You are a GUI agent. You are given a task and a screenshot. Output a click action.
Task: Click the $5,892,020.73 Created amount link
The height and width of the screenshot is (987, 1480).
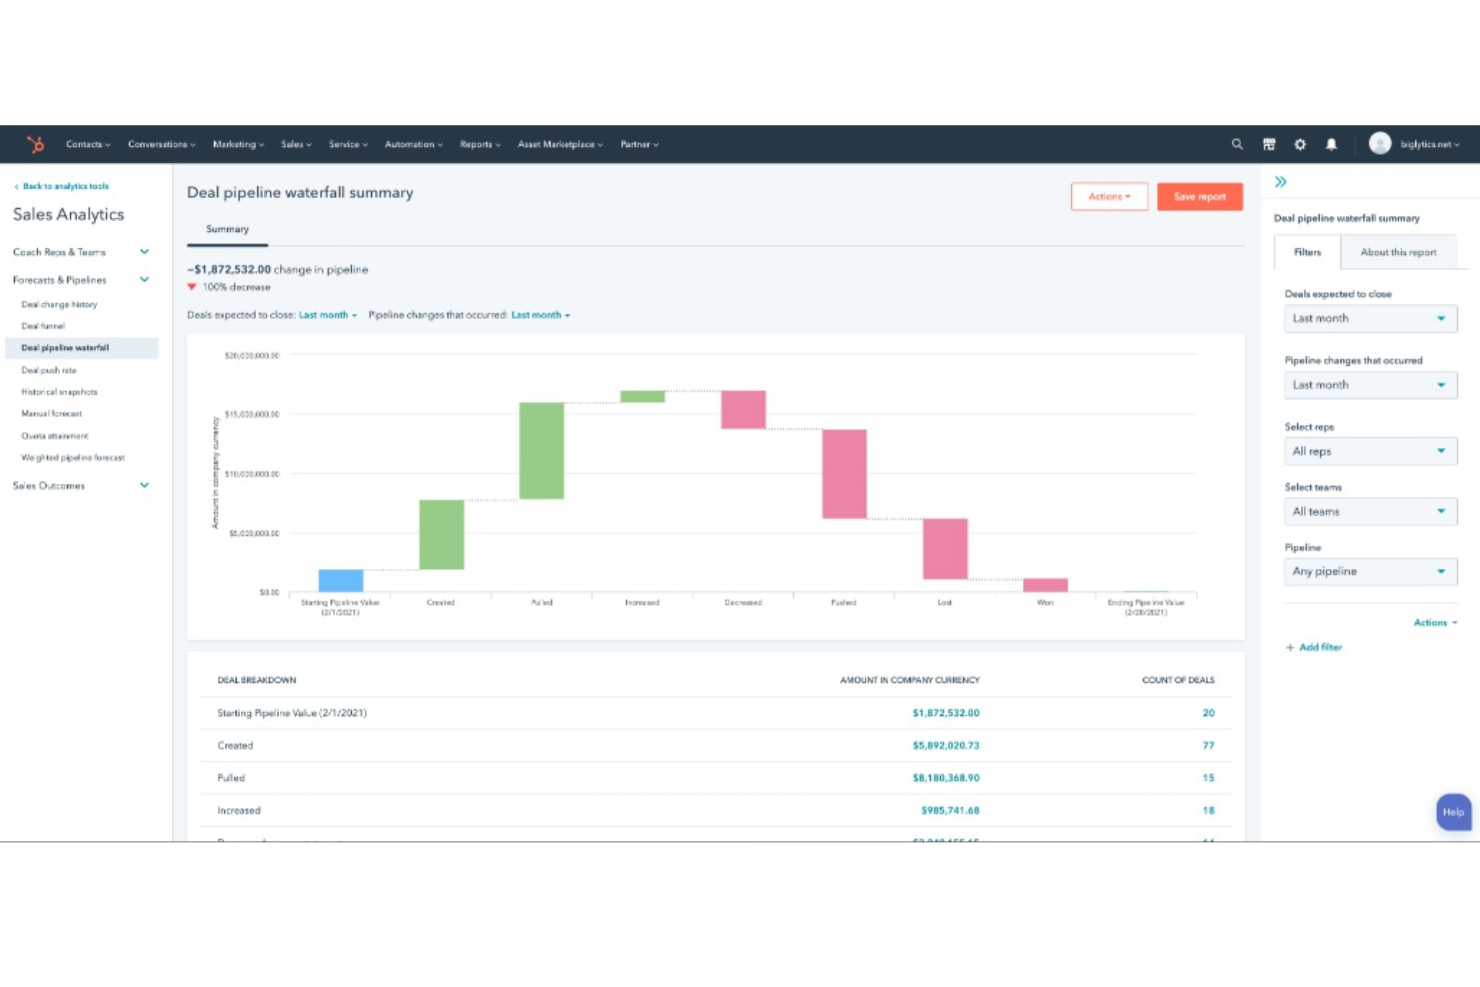(x=944, y=745)
